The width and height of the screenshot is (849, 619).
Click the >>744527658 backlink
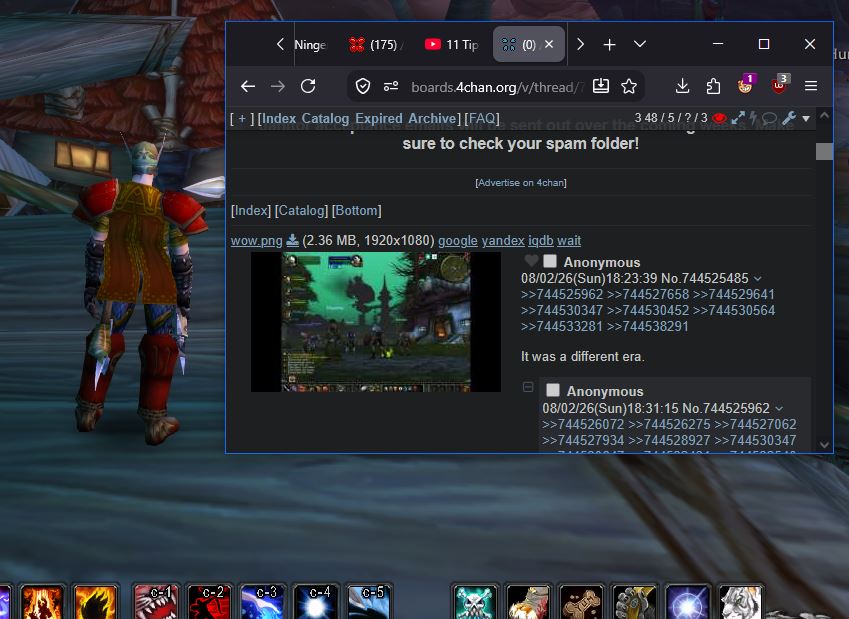648,294
